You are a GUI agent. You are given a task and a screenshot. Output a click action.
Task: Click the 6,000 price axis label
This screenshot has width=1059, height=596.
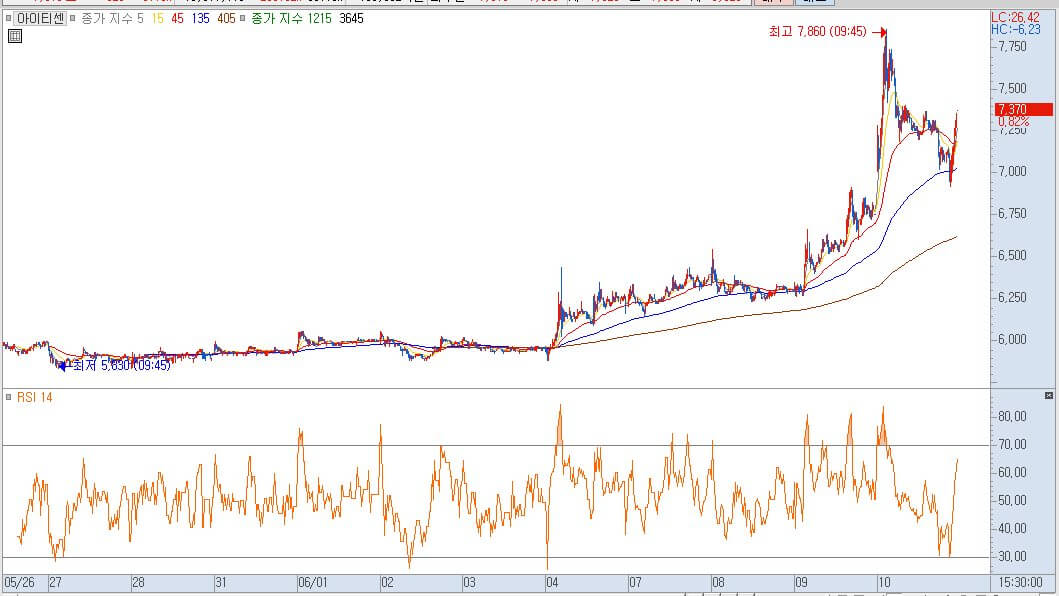pyautogui.click(x=1012, y=339)
